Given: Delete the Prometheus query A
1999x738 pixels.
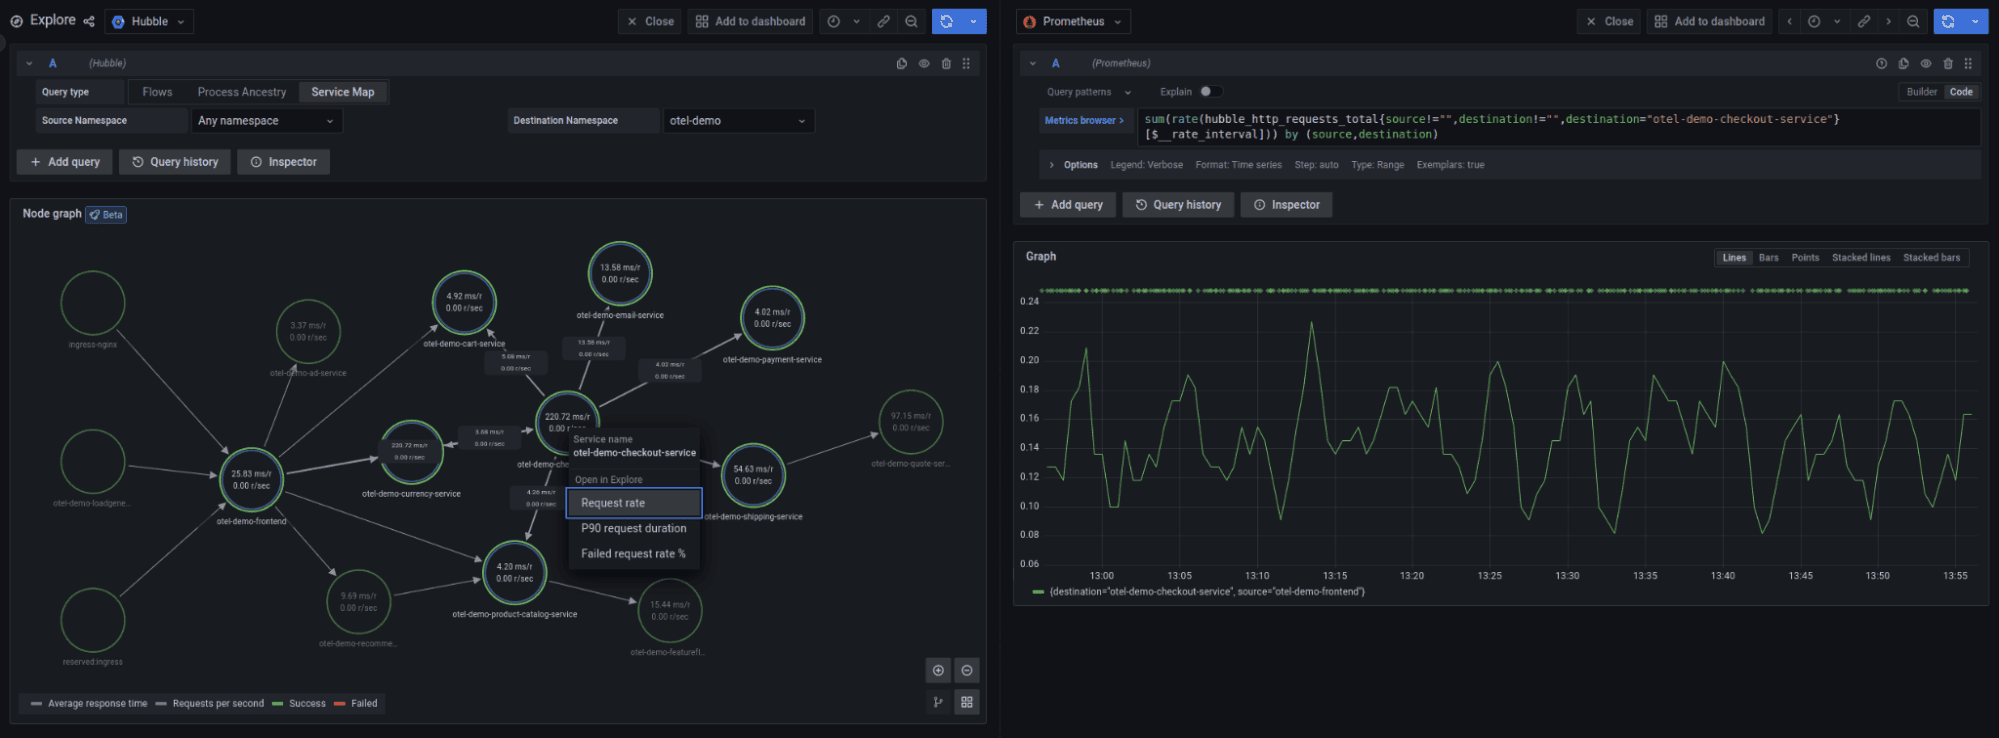Looking at the screenshot, I should [x=1948, y=63].
